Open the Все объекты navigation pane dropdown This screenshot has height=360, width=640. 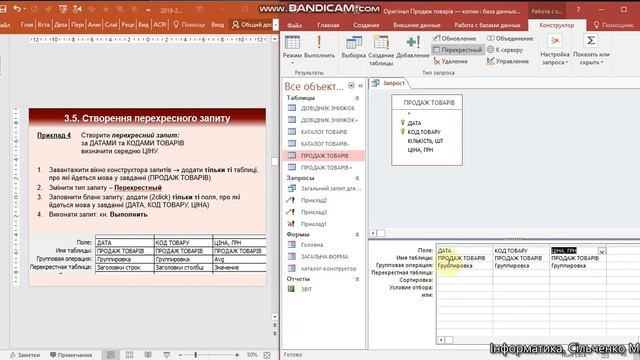(x=351, y=86)
